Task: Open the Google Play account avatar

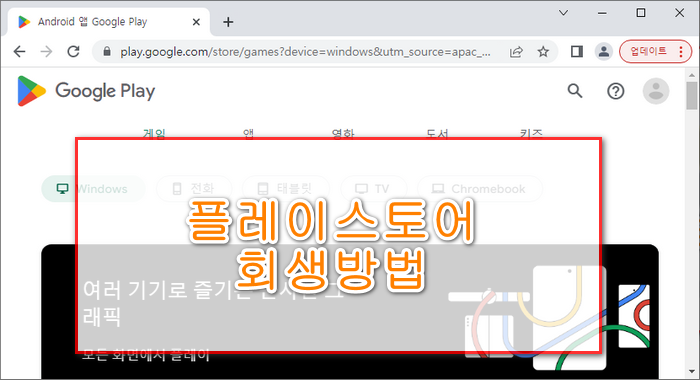Action: pyautogui.click(x=656, y=91)
